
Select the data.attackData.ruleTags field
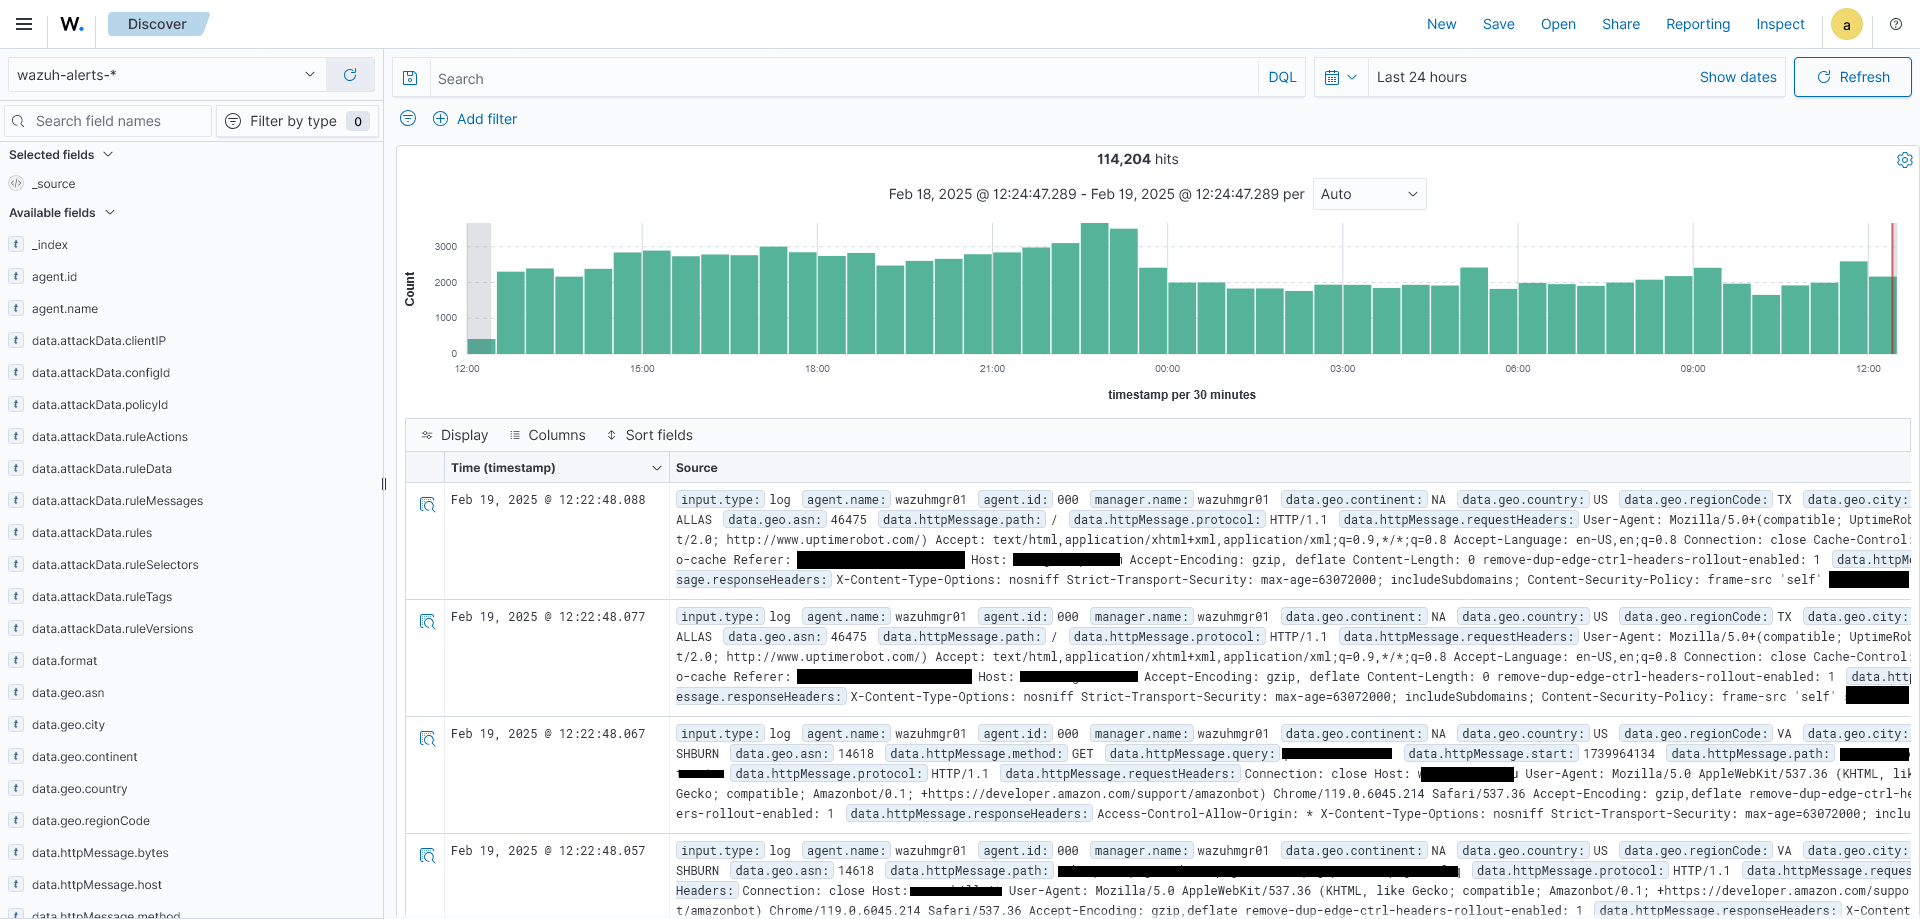click(x=102, y=597)
